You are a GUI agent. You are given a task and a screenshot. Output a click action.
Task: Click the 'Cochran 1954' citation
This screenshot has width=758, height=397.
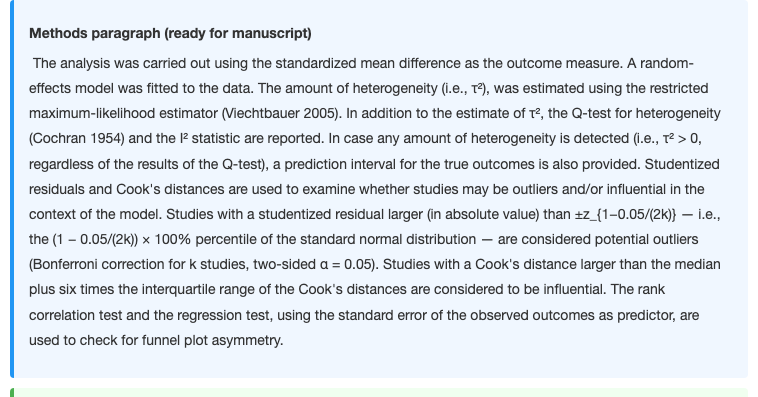(x=78, y=138)
